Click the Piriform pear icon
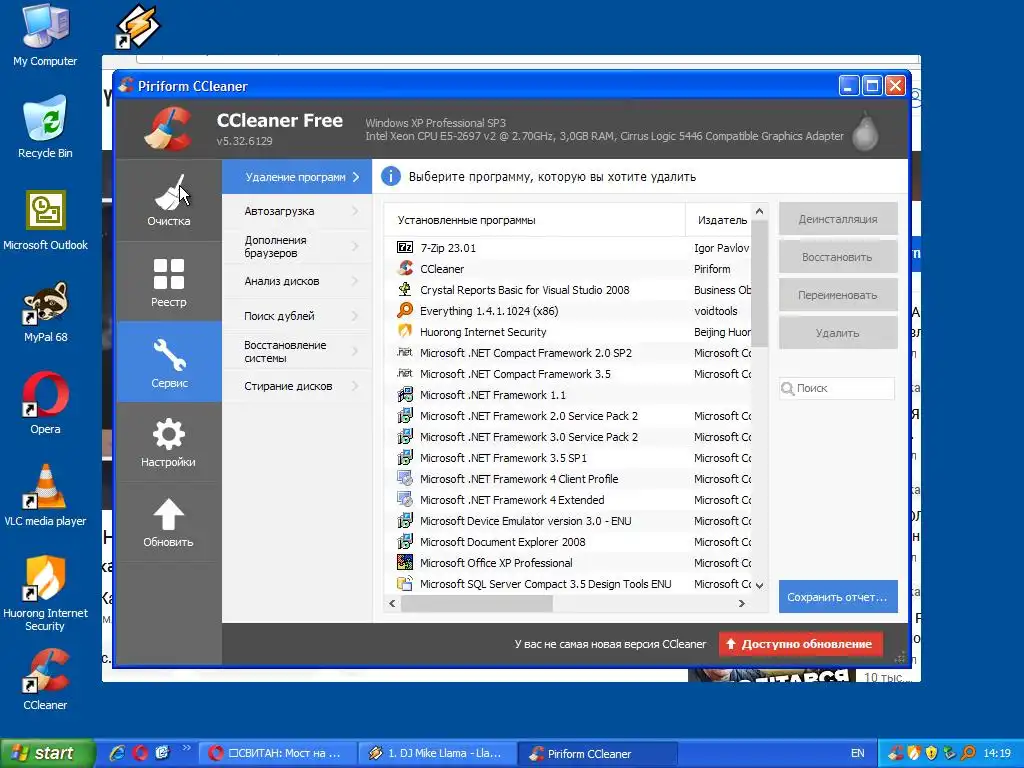Image resolution: width=1024 pixels, height=768 pixels. (x=865, y=130)
